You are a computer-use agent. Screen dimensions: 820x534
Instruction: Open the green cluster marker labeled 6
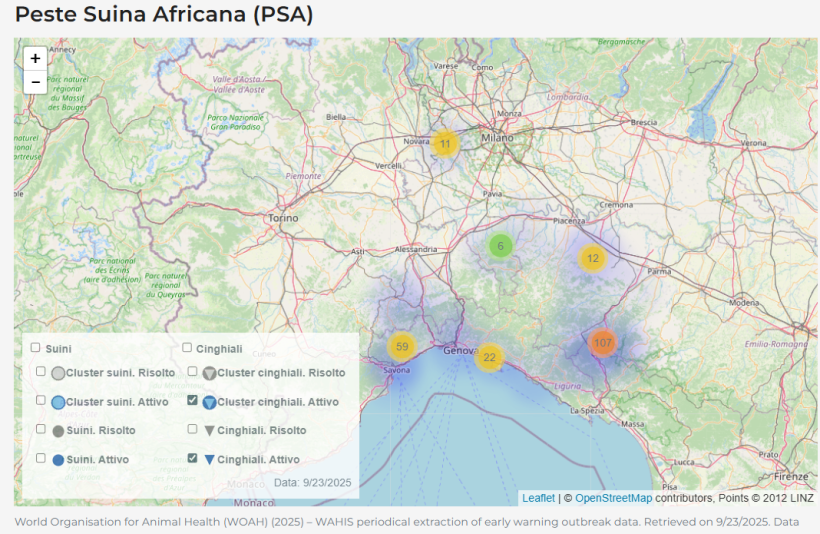[501, 246]
